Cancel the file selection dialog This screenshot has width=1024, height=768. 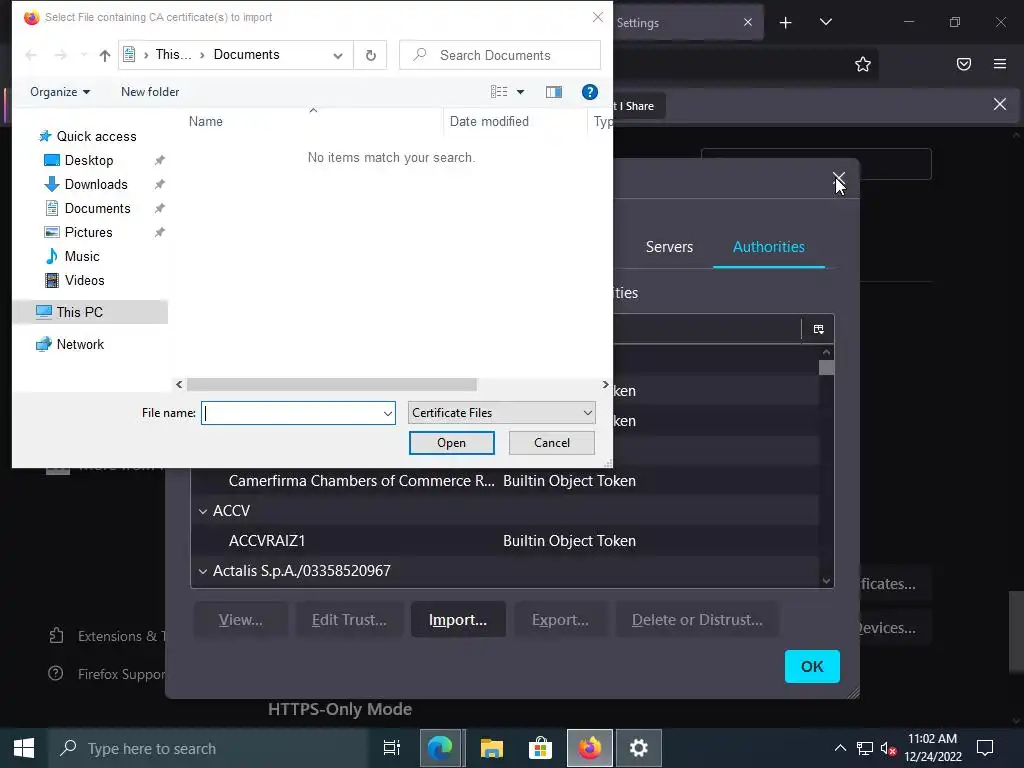(x=552, y=443)
